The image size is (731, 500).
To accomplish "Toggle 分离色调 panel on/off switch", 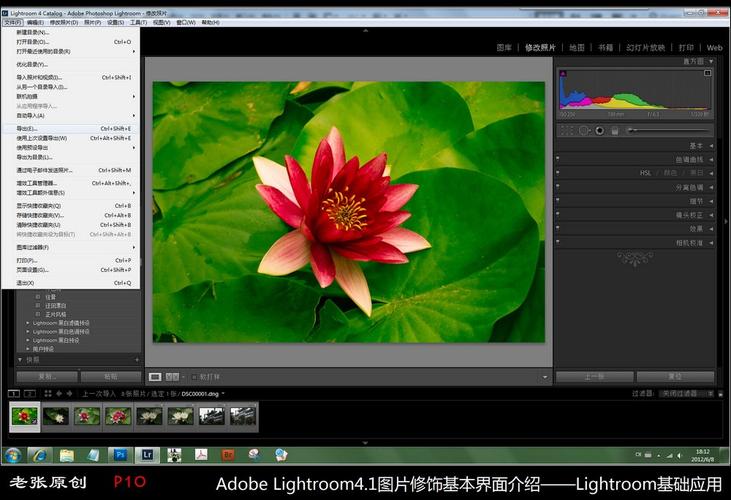I will (x=558, y=186).
